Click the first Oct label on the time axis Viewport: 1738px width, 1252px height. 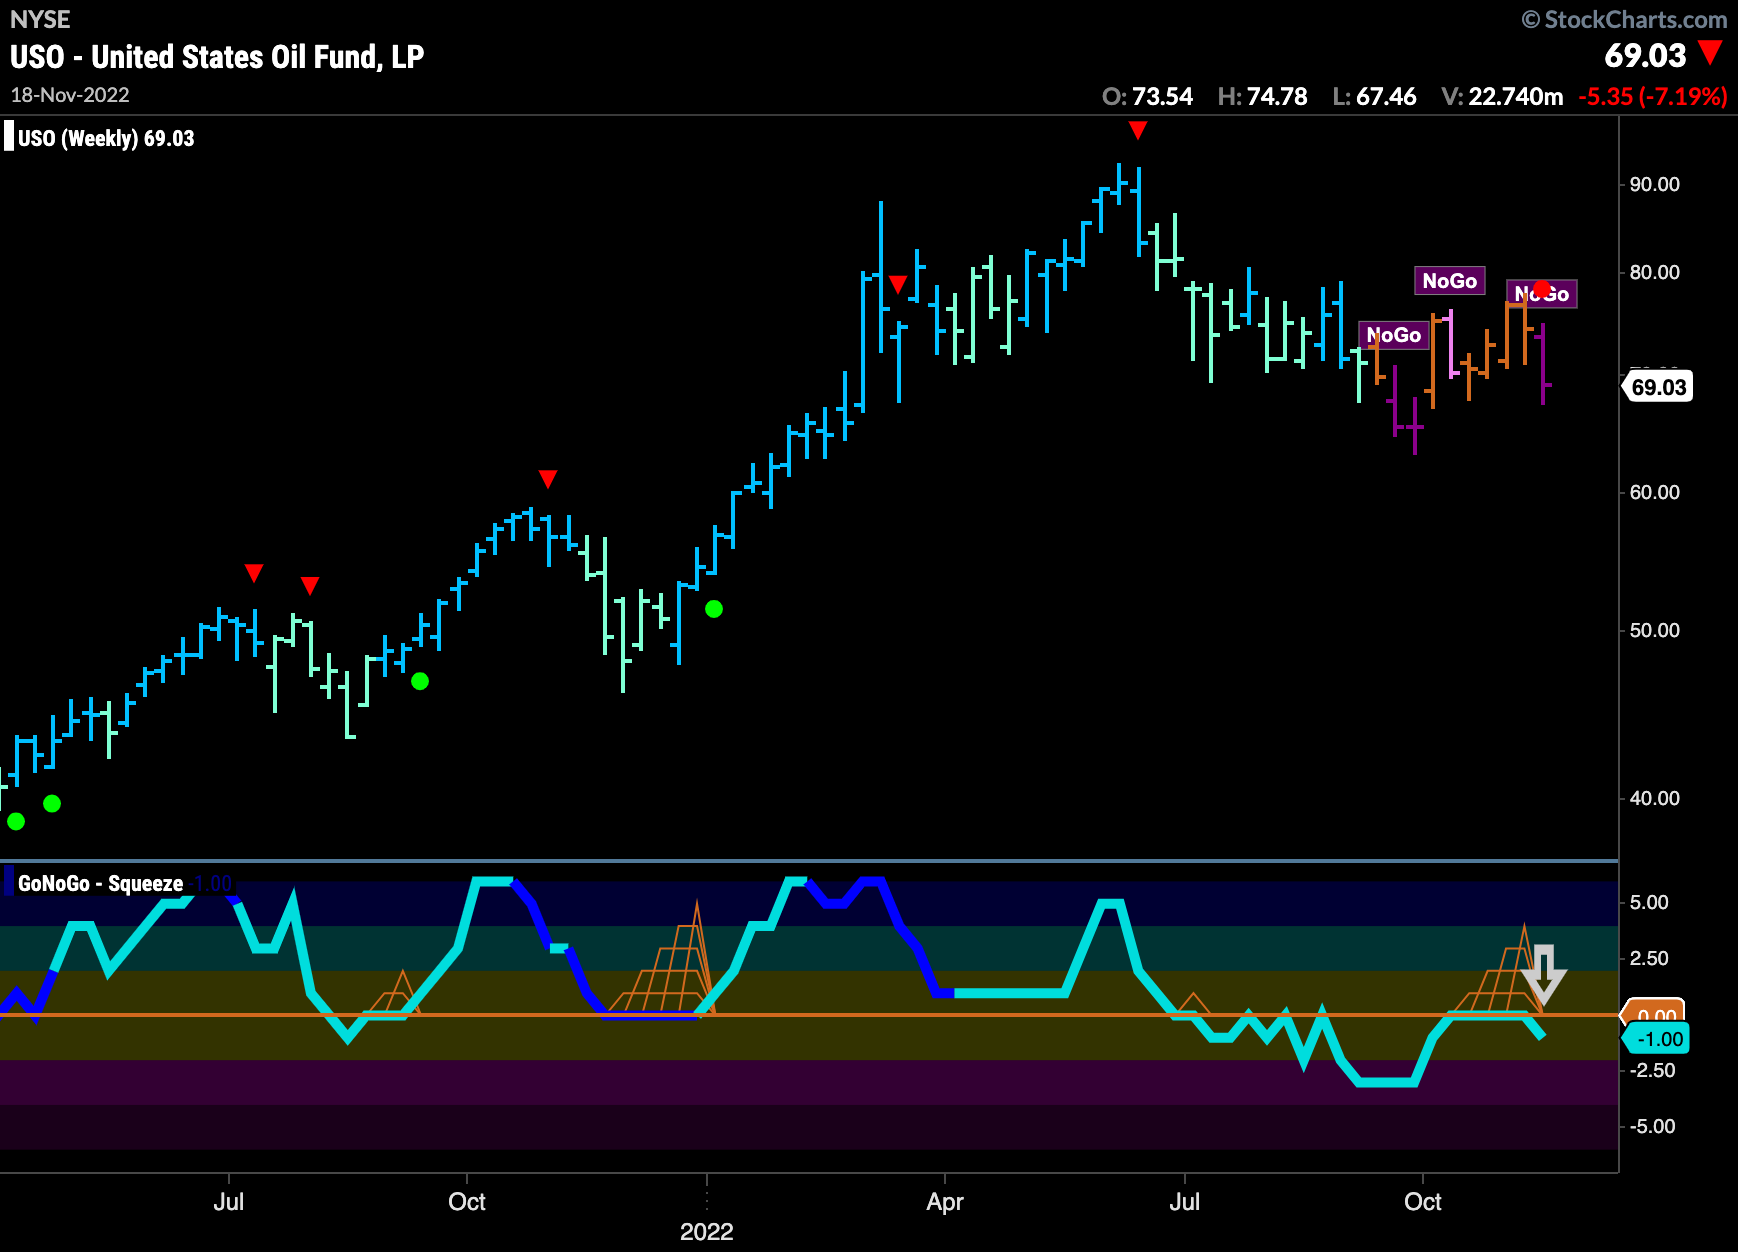pos(467,1201)
